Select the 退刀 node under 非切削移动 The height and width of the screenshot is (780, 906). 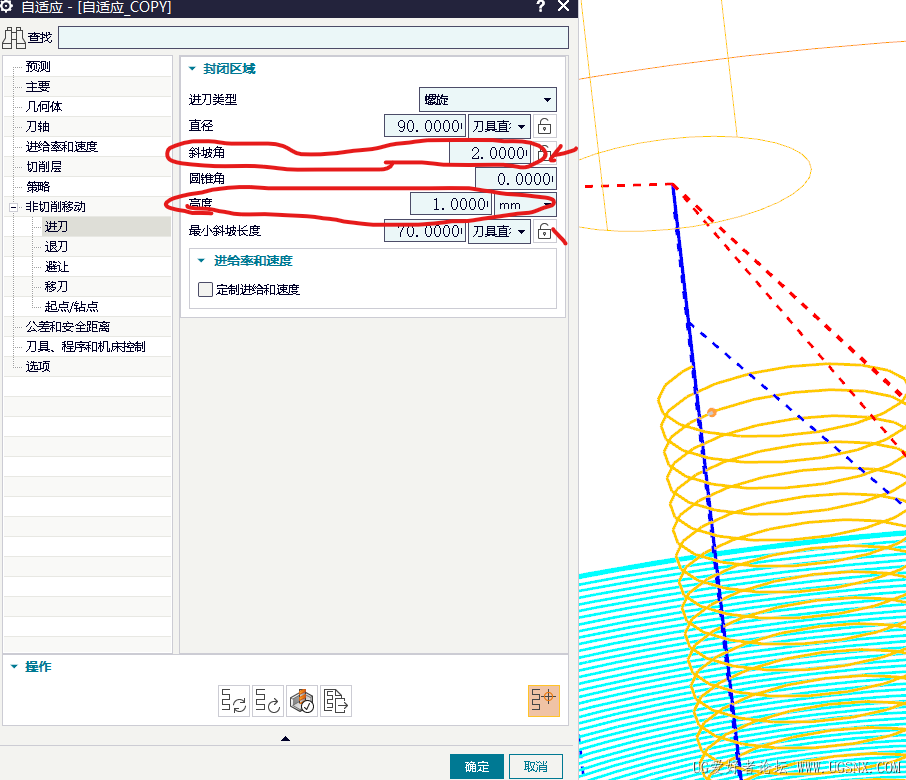pos(57,247)
